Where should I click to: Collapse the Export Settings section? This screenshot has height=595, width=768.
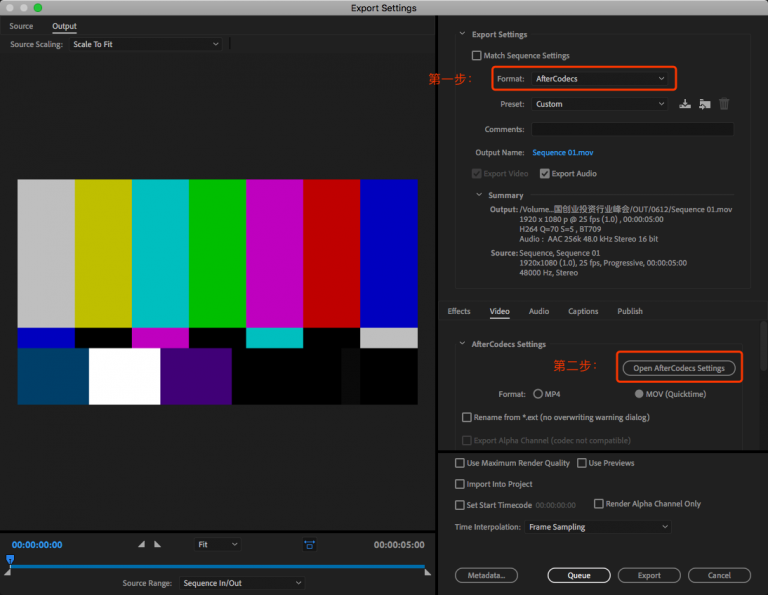(462, 34)
